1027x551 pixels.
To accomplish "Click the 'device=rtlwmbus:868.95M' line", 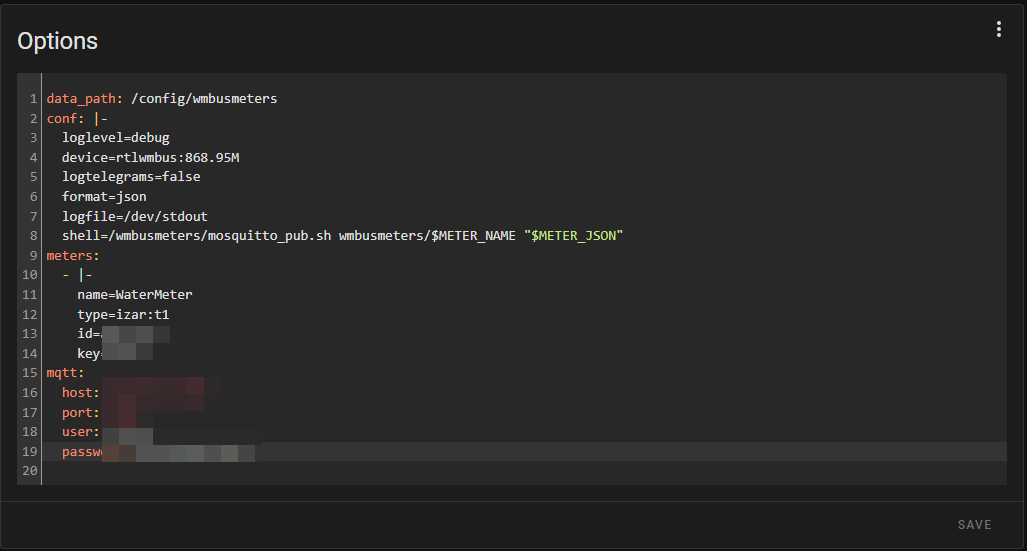I will pos(151,157).
